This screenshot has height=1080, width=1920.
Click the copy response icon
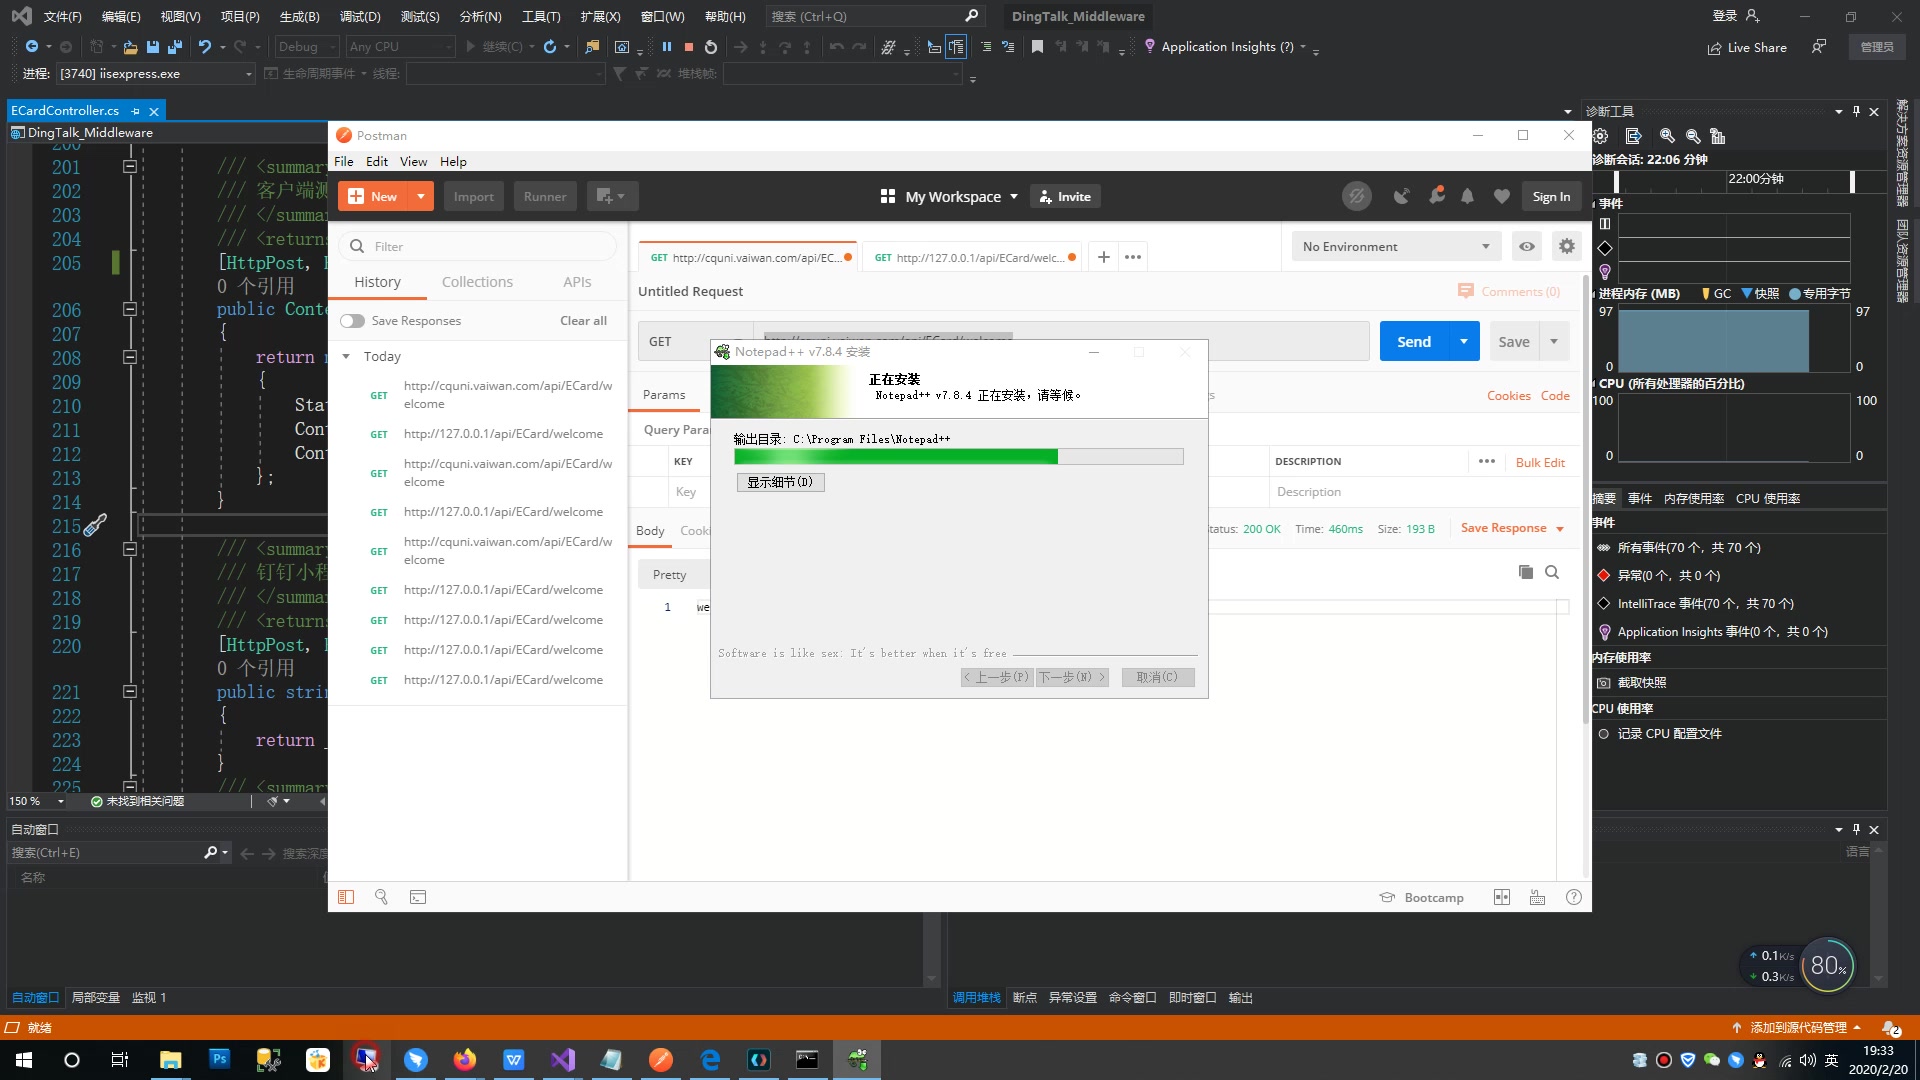pyautogui.click(x=1525, y=572)
